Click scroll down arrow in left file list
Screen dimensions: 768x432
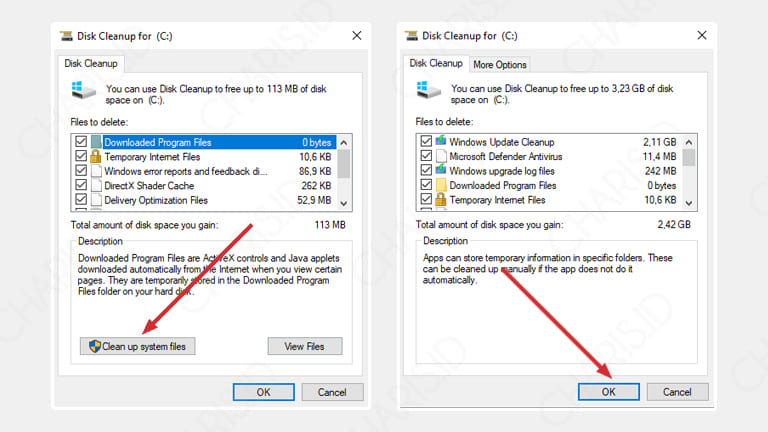coord(344,203)
